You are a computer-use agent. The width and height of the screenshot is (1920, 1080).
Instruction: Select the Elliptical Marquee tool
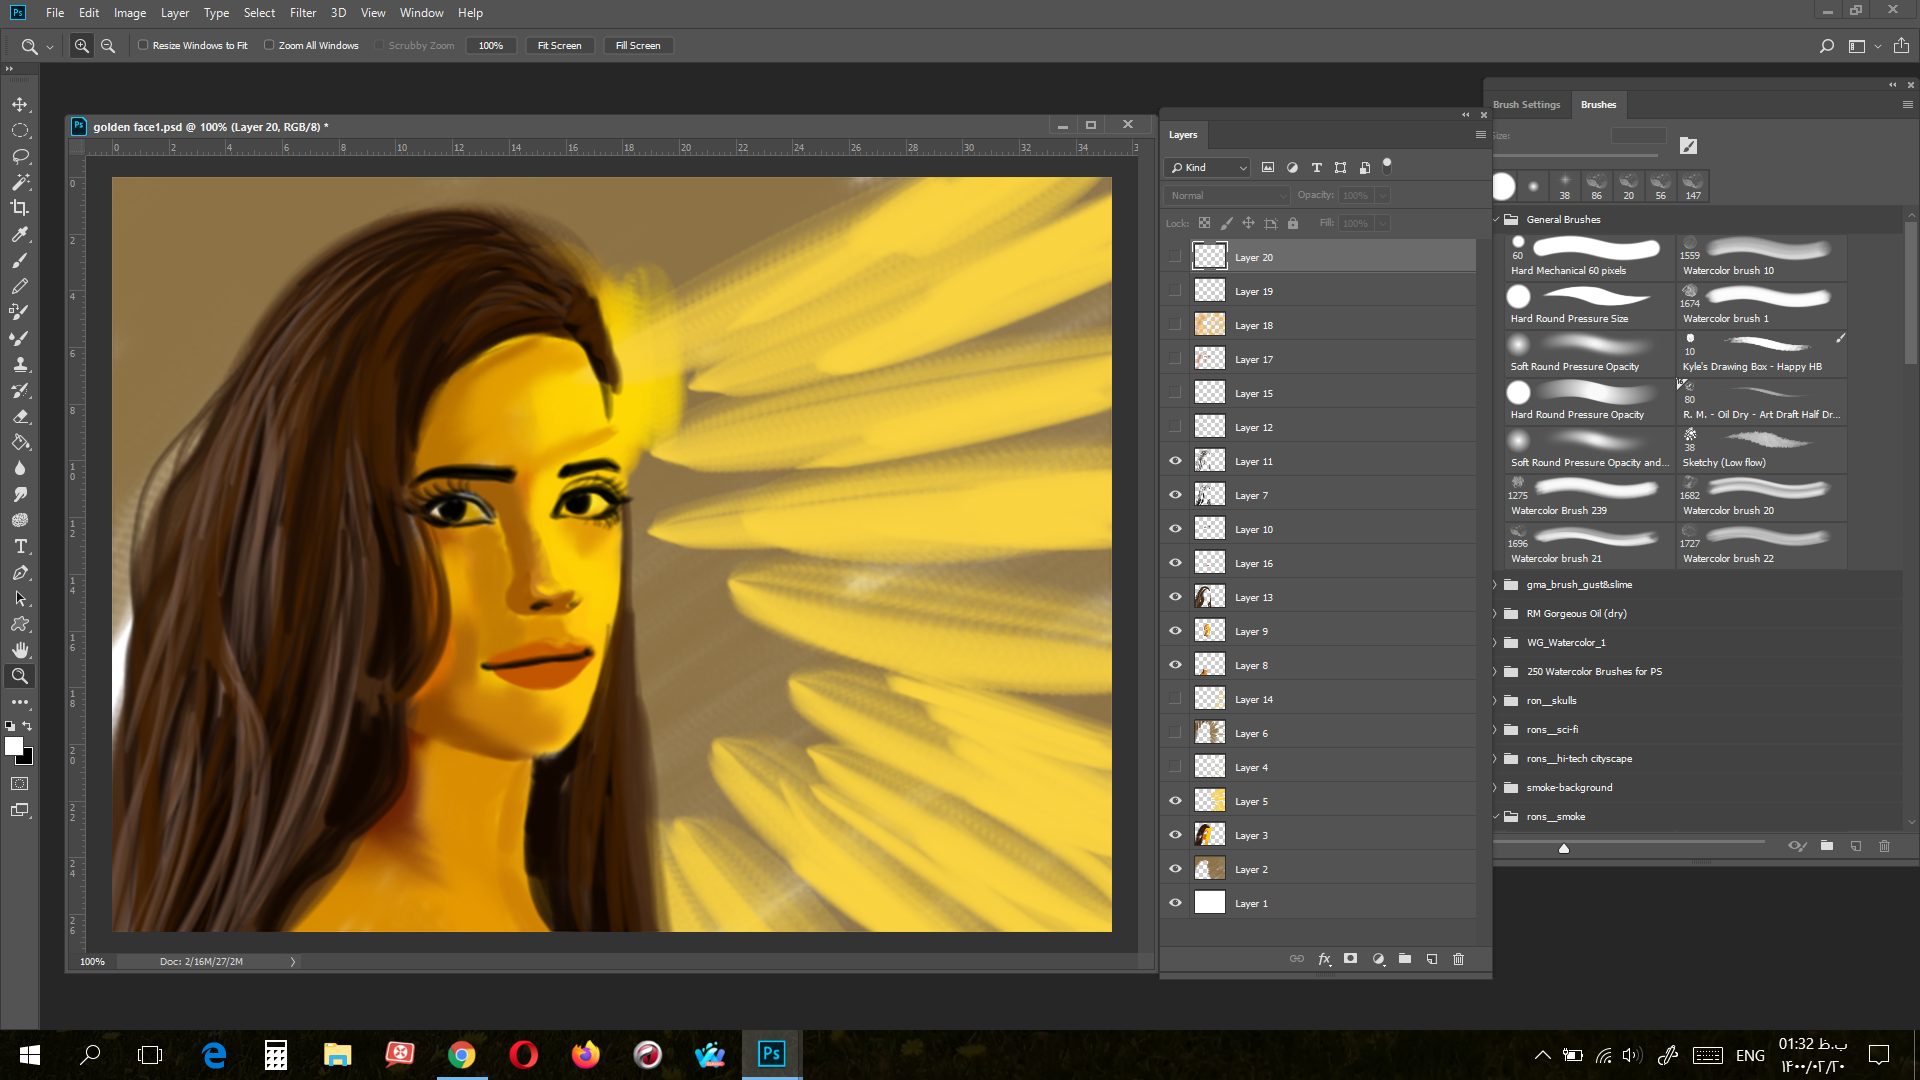click(20, 130)
